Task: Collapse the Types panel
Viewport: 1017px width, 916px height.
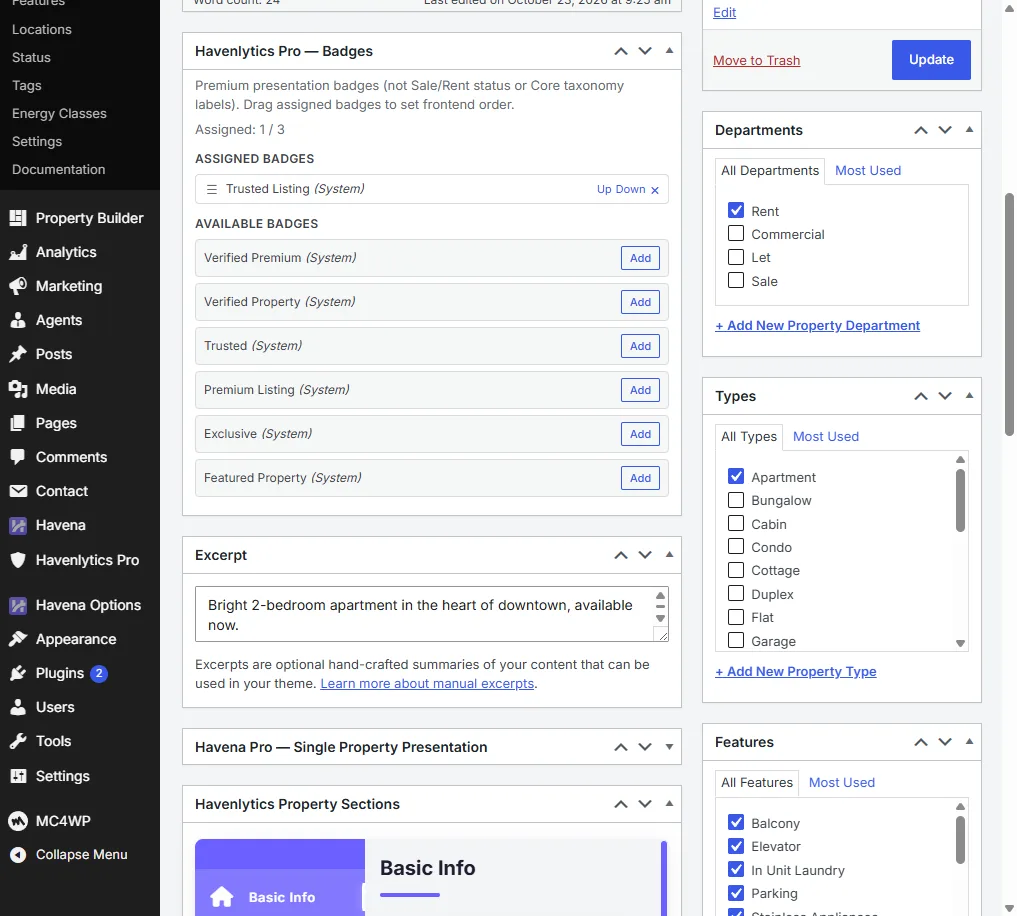Action: tap(970, 396)
